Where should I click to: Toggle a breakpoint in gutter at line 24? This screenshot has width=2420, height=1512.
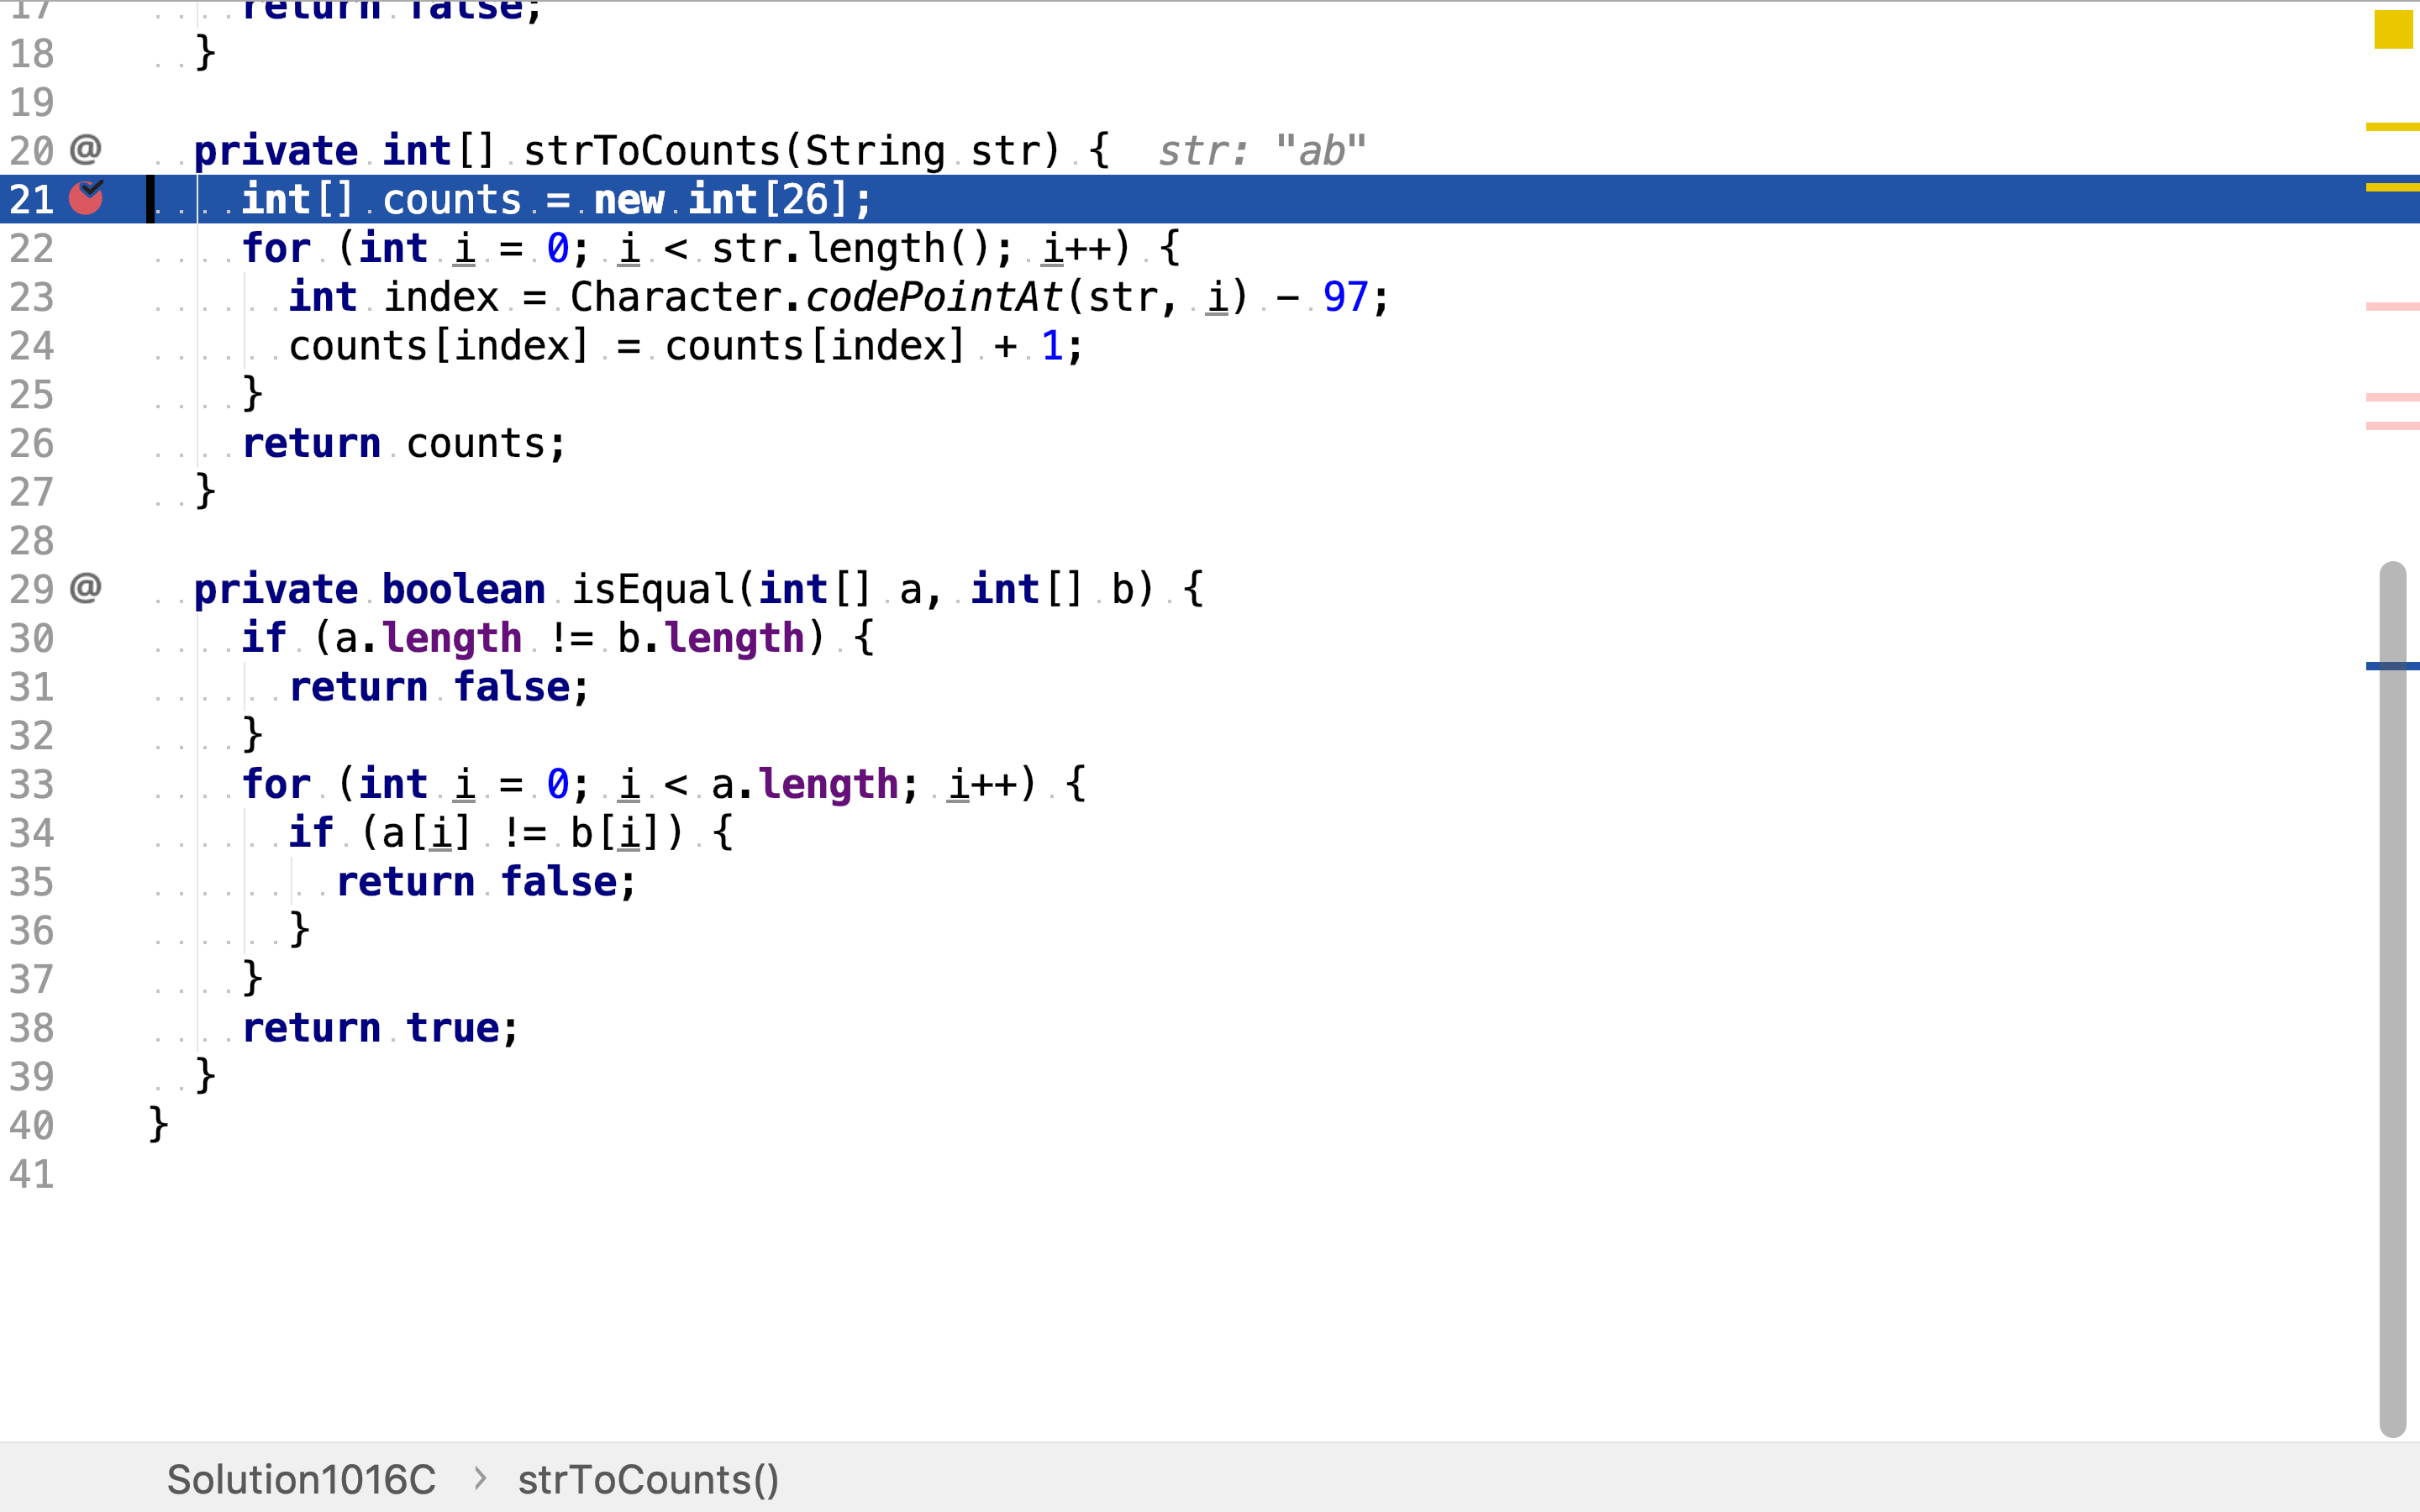86,346
